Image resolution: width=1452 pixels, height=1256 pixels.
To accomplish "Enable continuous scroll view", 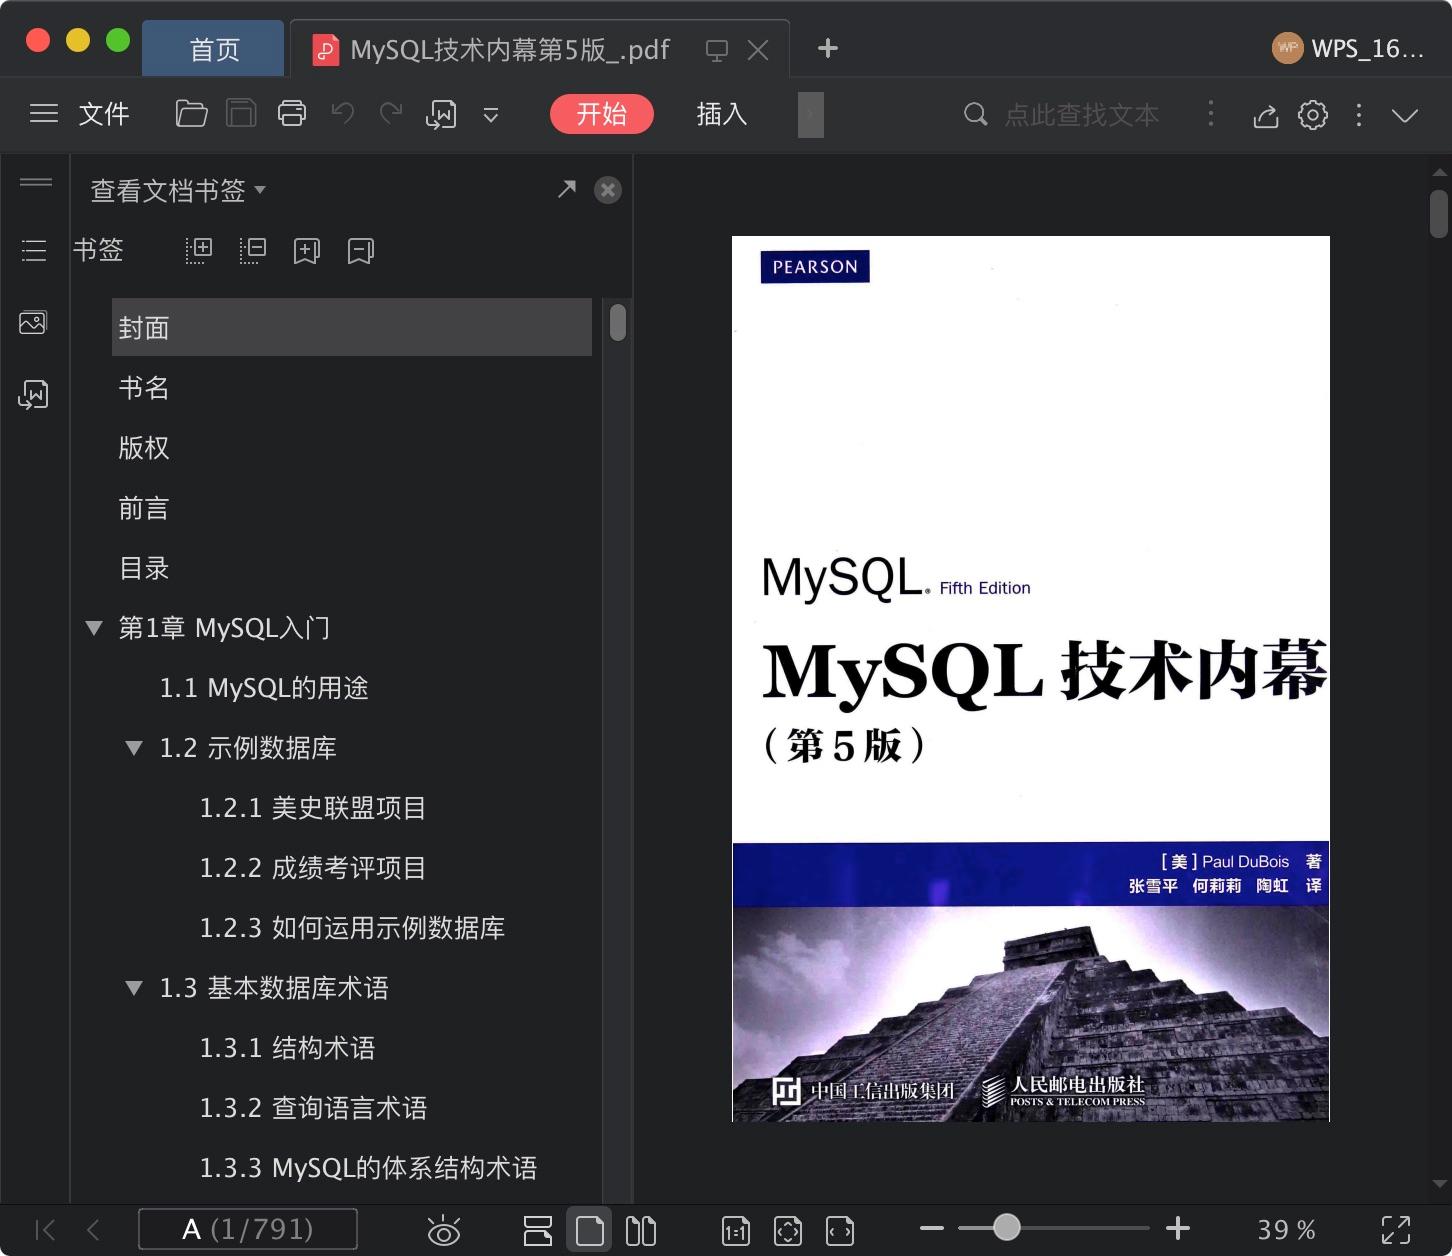I will tap(538, 1230).
